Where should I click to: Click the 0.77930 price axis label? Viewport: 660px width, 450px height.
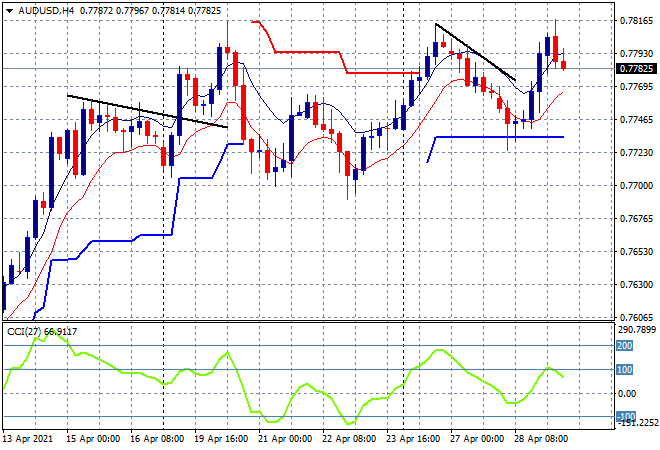[x=636, y=53]
